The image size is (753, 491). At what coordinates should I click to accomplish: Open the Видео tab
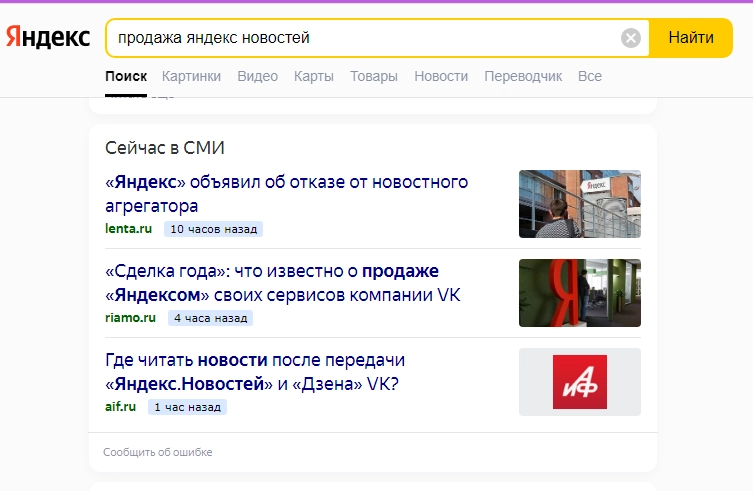(257, 76)
